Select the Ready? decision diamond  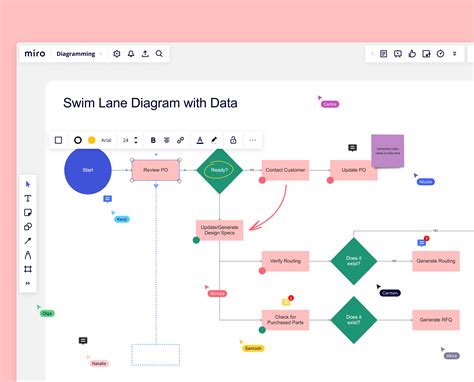219,170
